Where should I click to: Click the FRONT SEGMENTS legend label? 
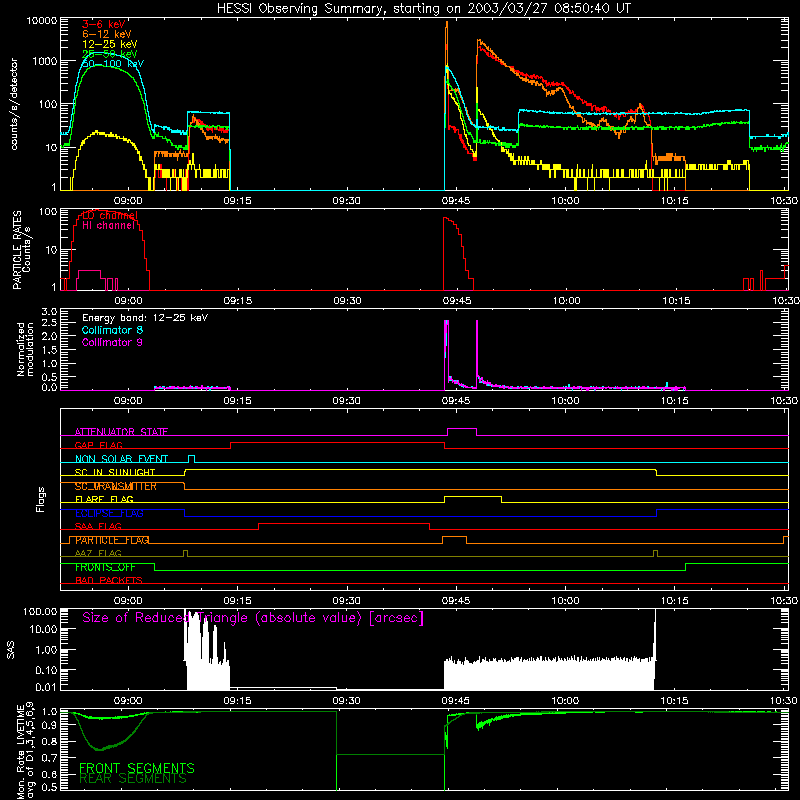coord(137,768)
